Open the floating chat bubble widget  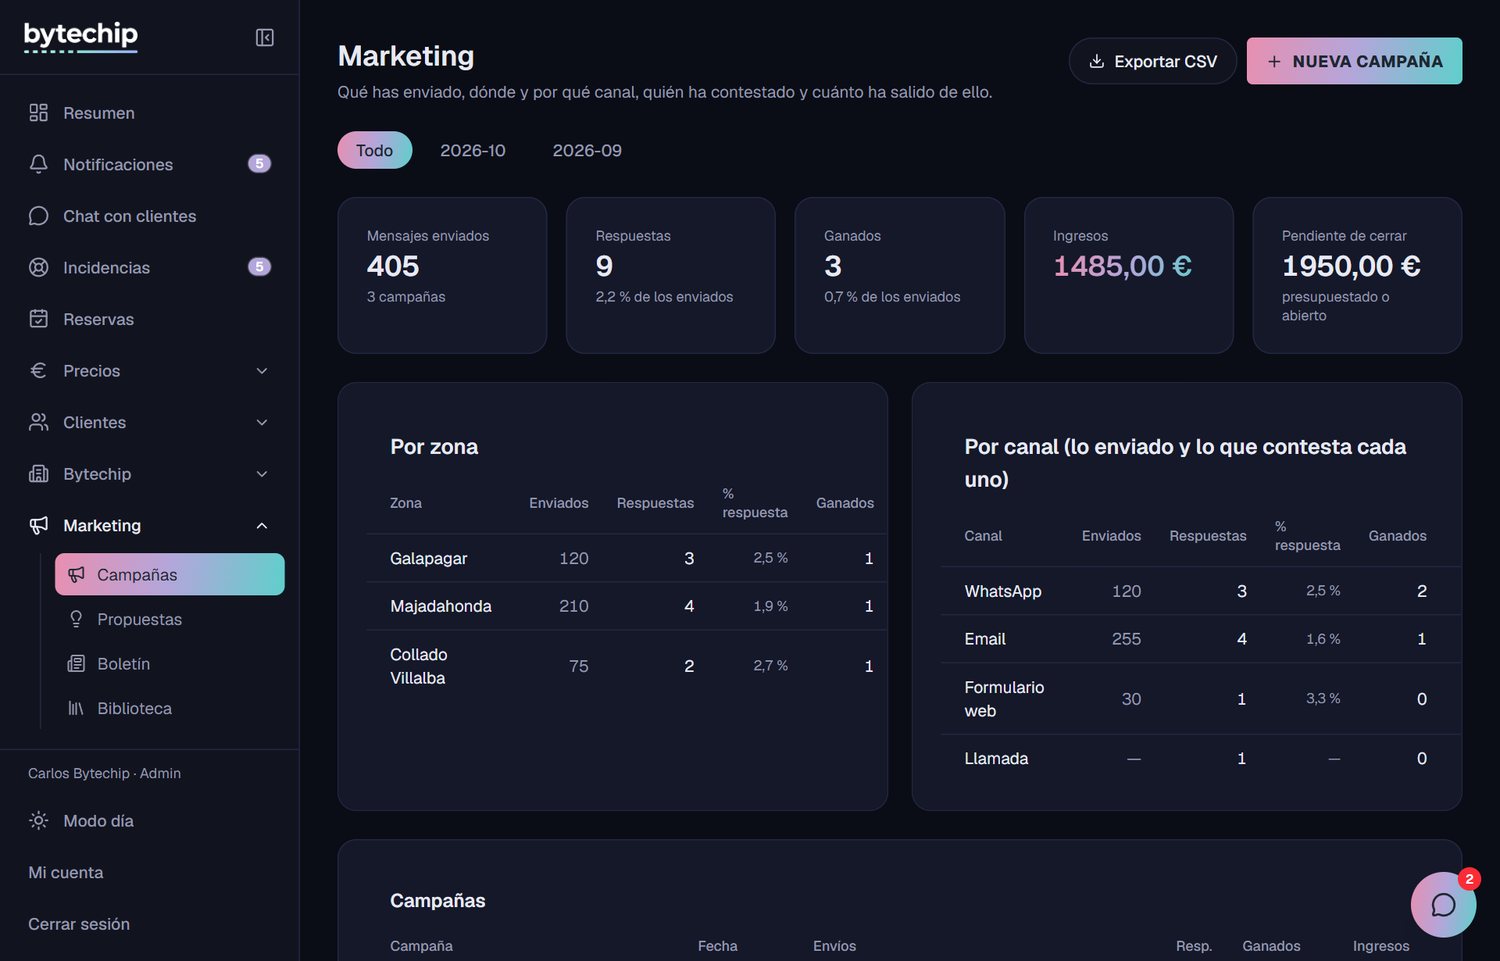[x=1443, y=904]
